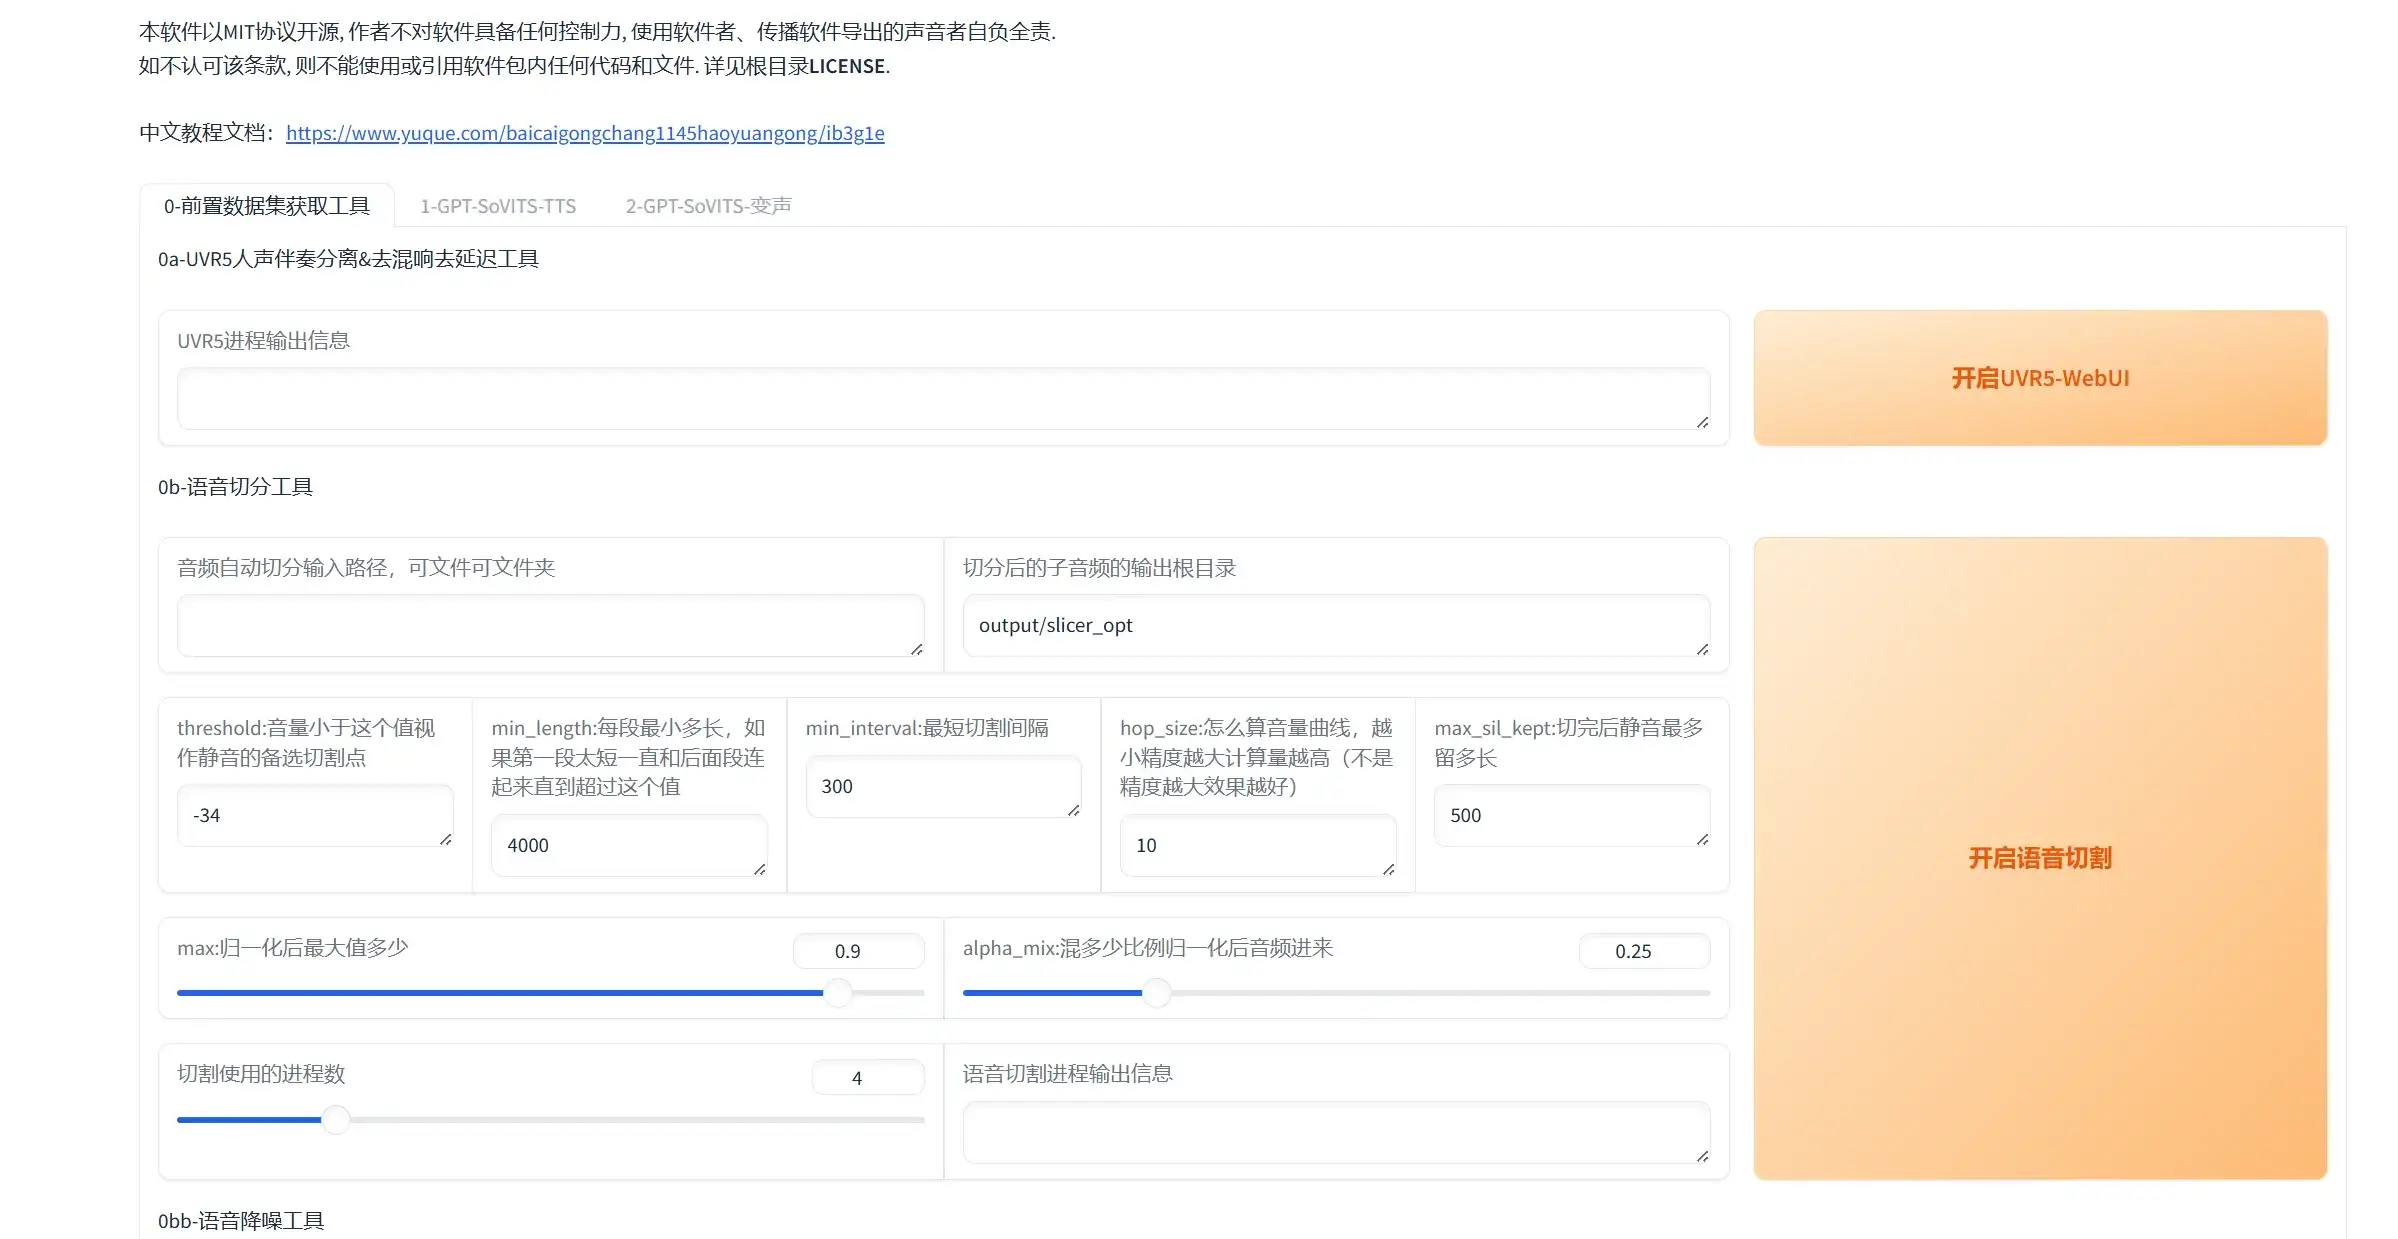Click the max normalization slider handle
Image resolution: width=2398 pixels, height=1239 pixels.
(x=838, y=993)
